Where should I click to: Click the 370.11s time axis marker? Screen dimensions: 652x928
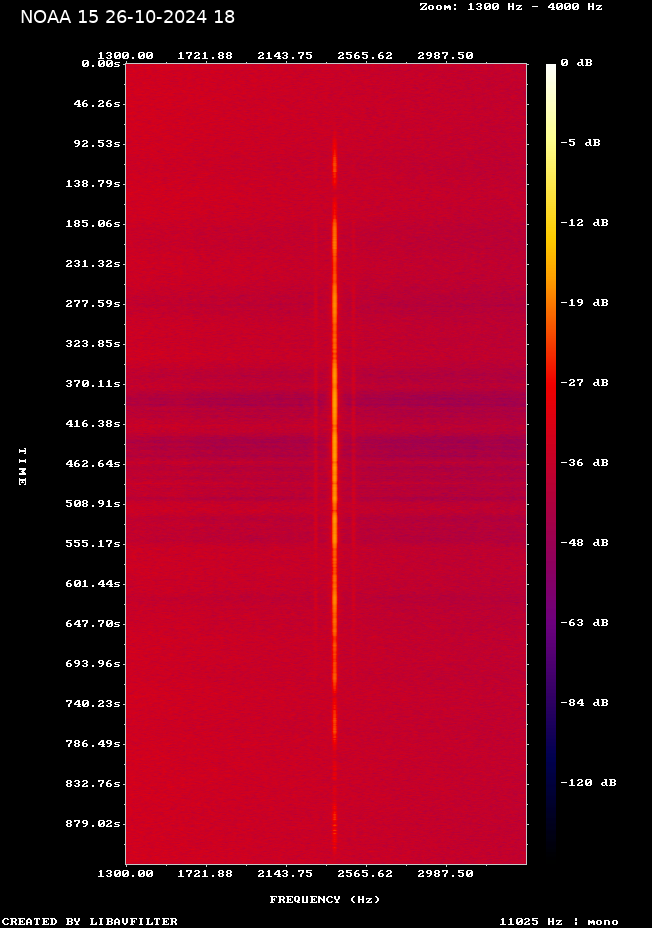coord(95,383)
